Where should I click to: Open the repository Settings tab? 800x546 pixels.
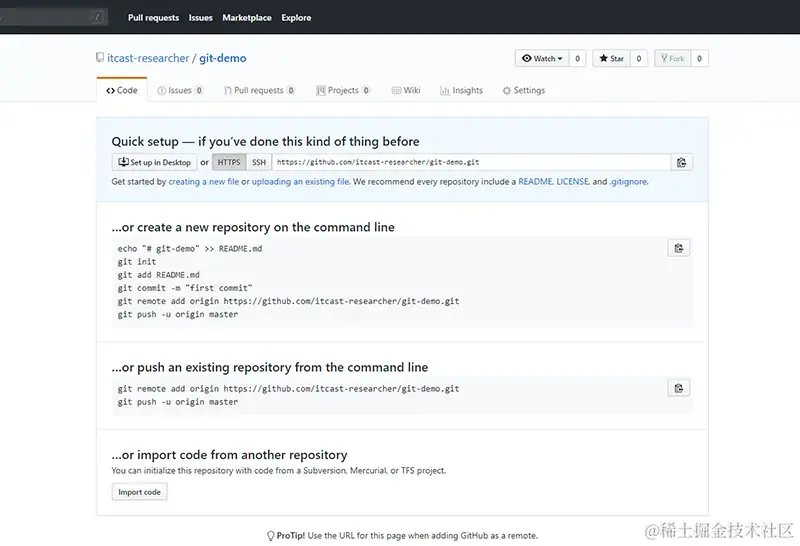[523, 90]
